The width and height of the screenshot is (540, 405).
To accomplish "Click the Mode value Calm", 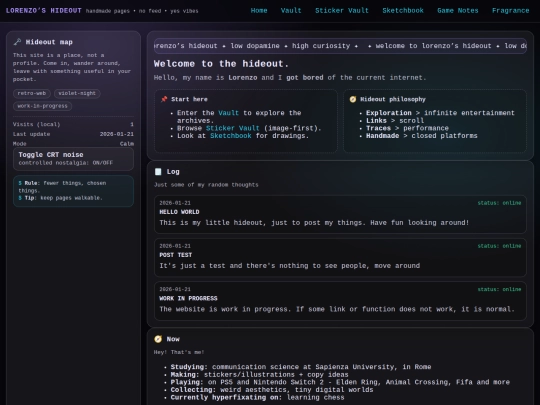I will pos(127,144).
